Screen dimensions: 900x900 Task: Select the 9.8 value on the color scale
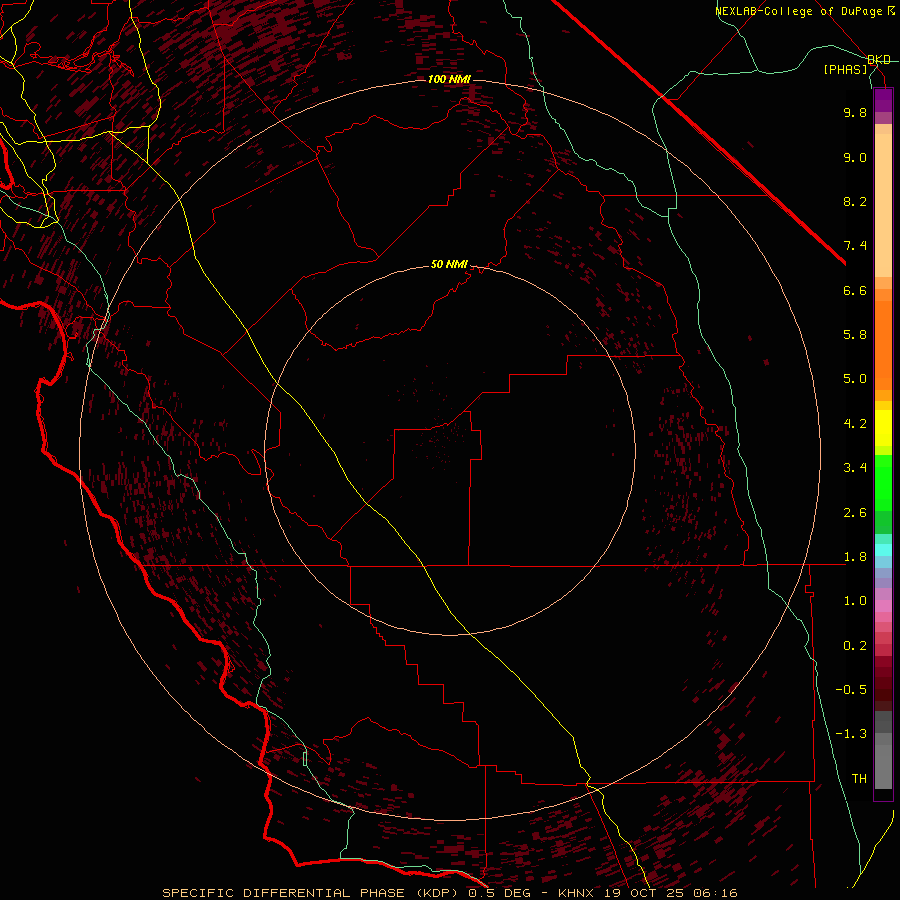855,112
